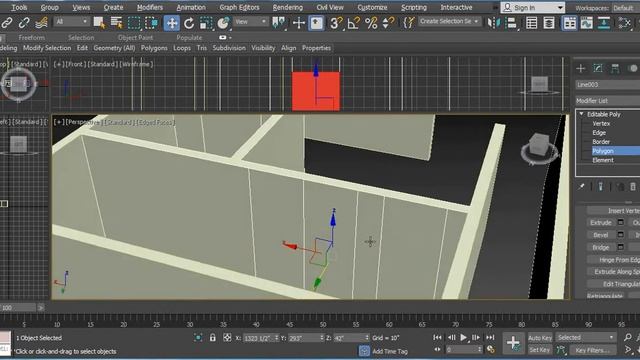Open Curve Editor icon
The width and height of the screenshot is (640, 360).
[587, 23]
